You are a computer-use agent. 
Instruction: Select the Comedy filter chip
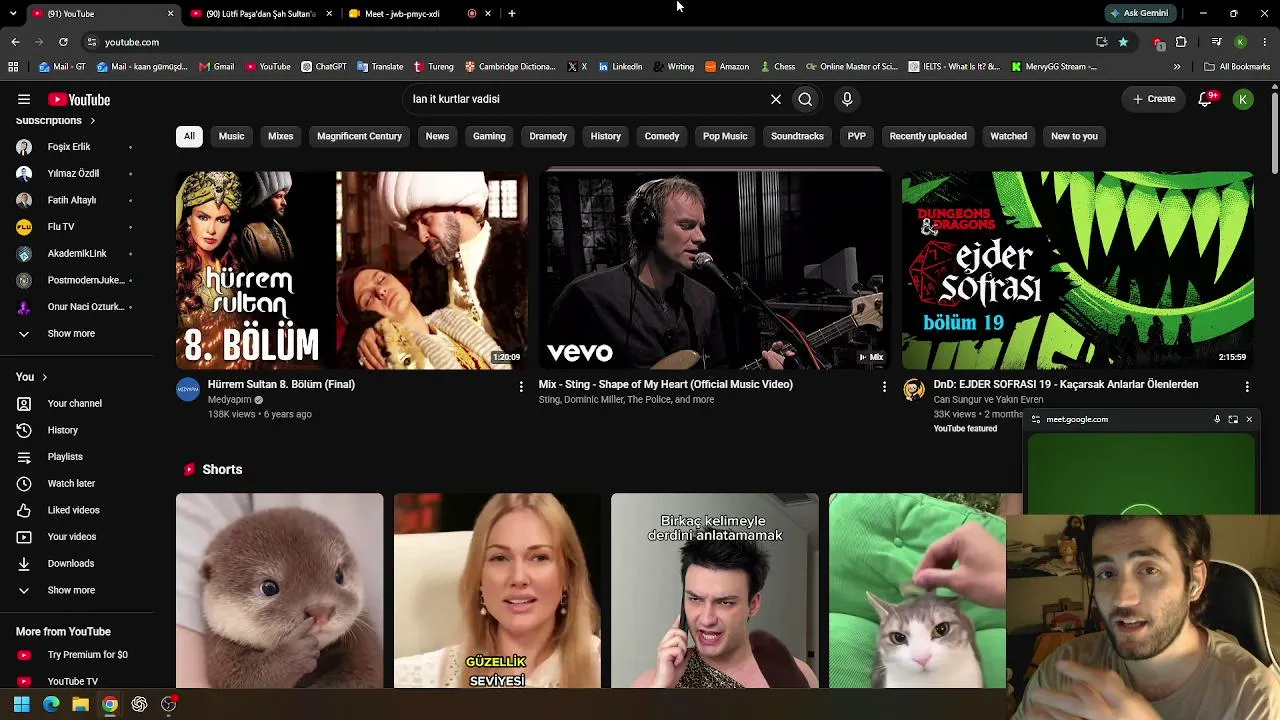point(662,136)
